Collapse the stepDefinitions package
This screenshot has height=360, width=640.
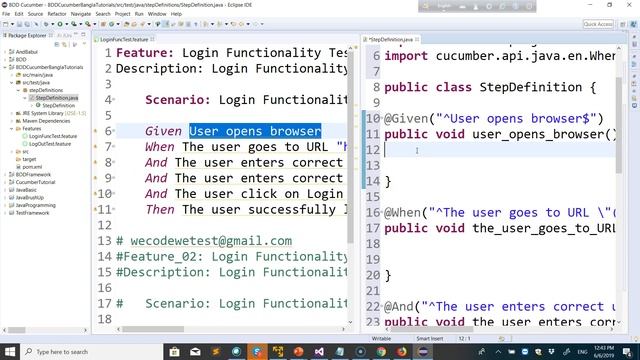[x=18, y=90]
